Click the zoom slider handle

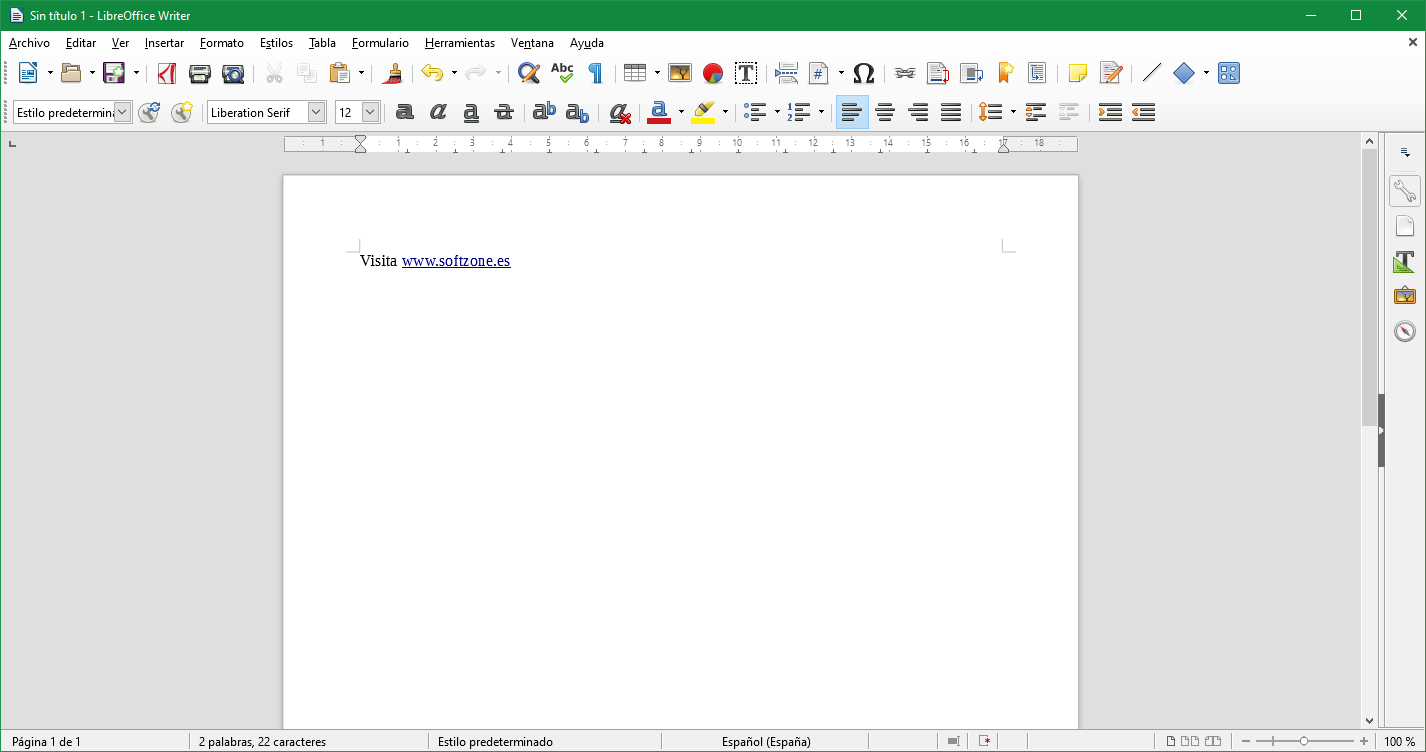point(1304,741)
